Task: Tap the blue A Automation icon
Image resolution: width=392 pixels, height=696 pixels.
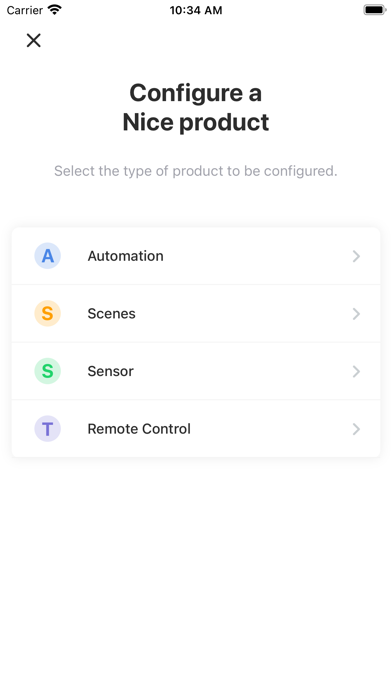Action: (x=48, y=256)
